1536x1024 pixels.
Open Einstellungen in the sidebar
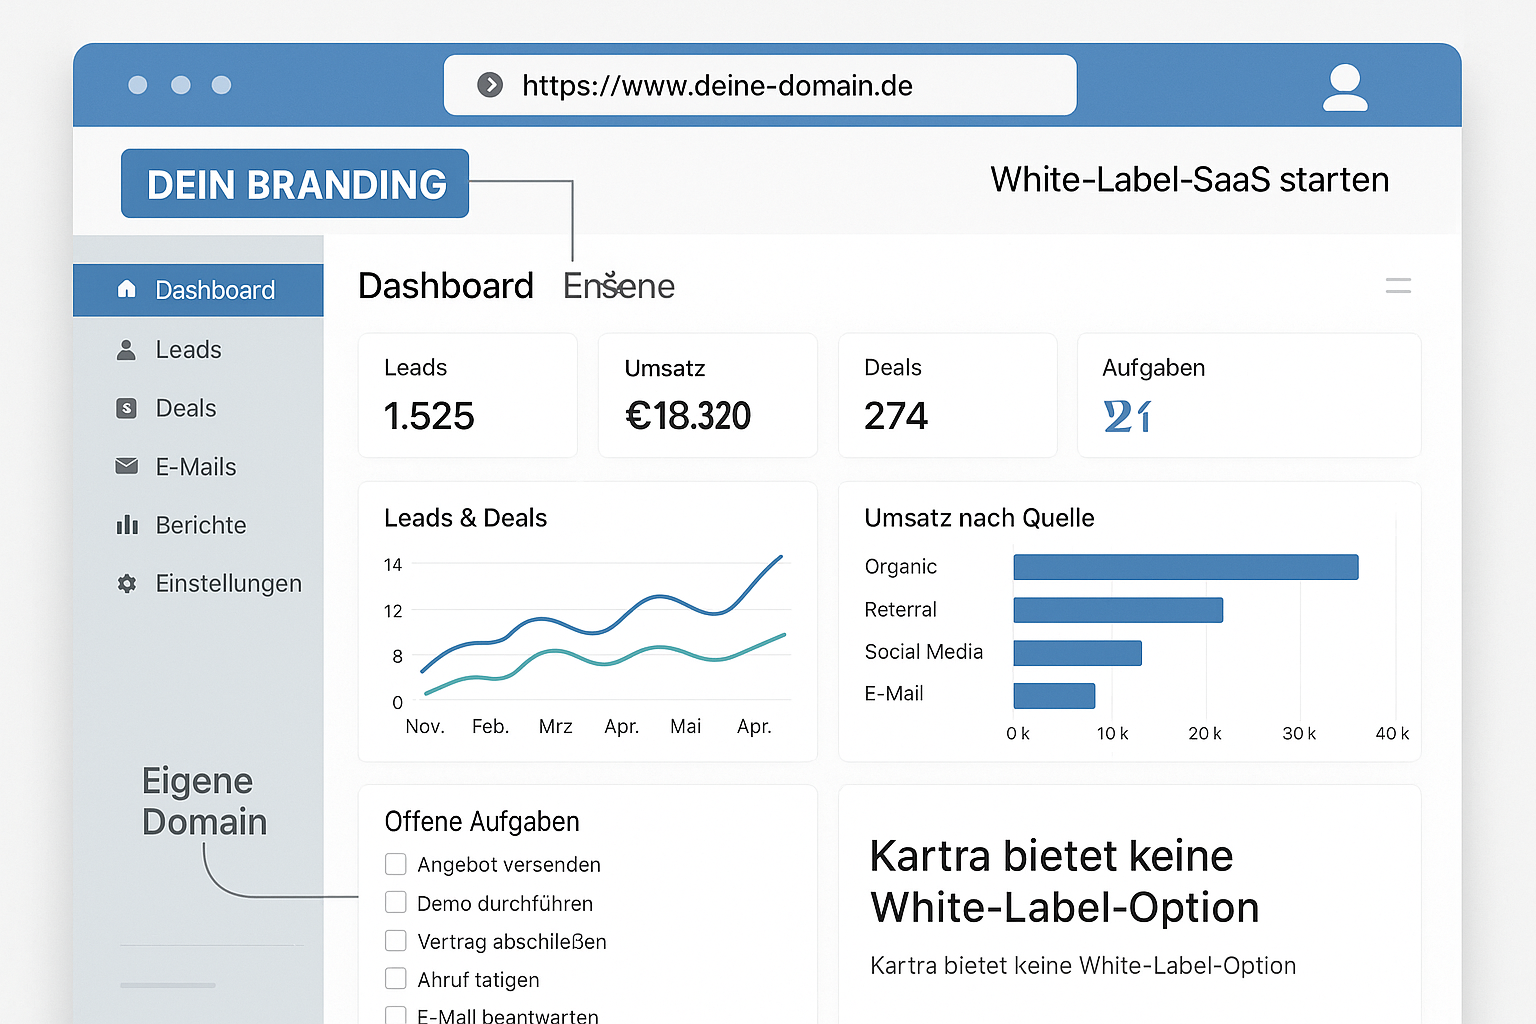pos(198,583)
